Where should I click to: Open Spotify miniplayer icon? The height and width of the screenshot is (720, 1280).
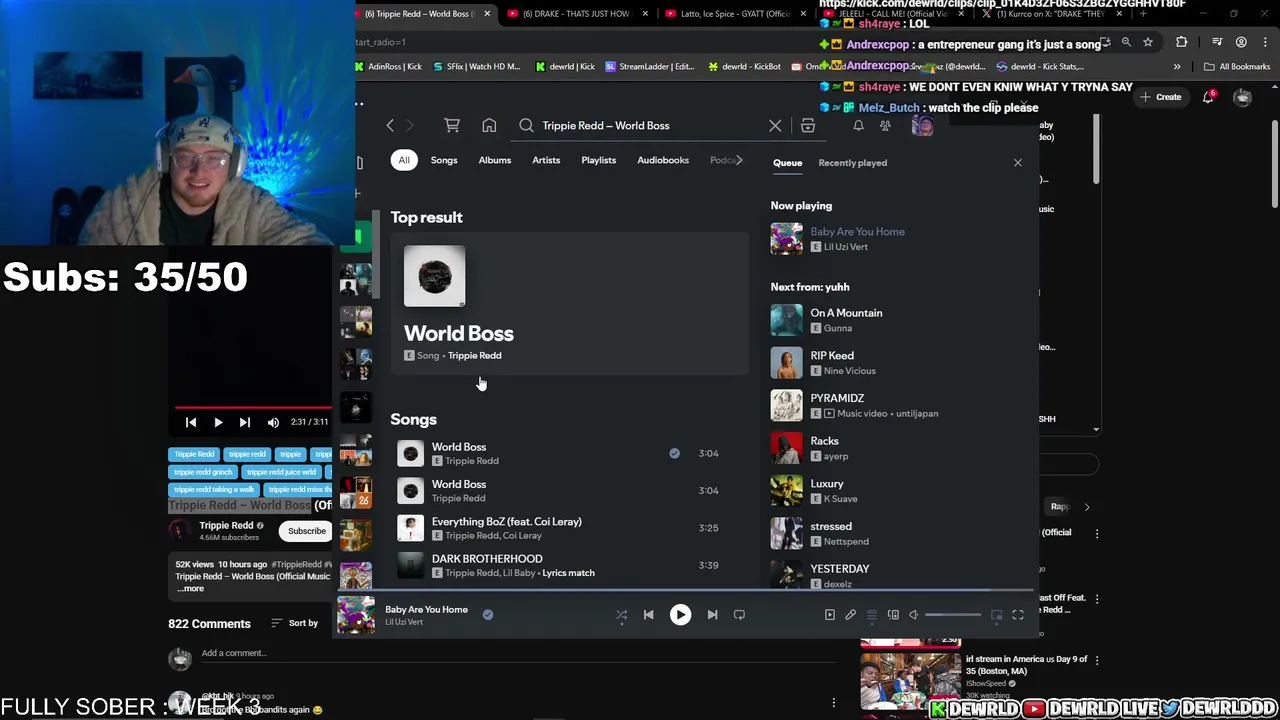coord(996,615)
